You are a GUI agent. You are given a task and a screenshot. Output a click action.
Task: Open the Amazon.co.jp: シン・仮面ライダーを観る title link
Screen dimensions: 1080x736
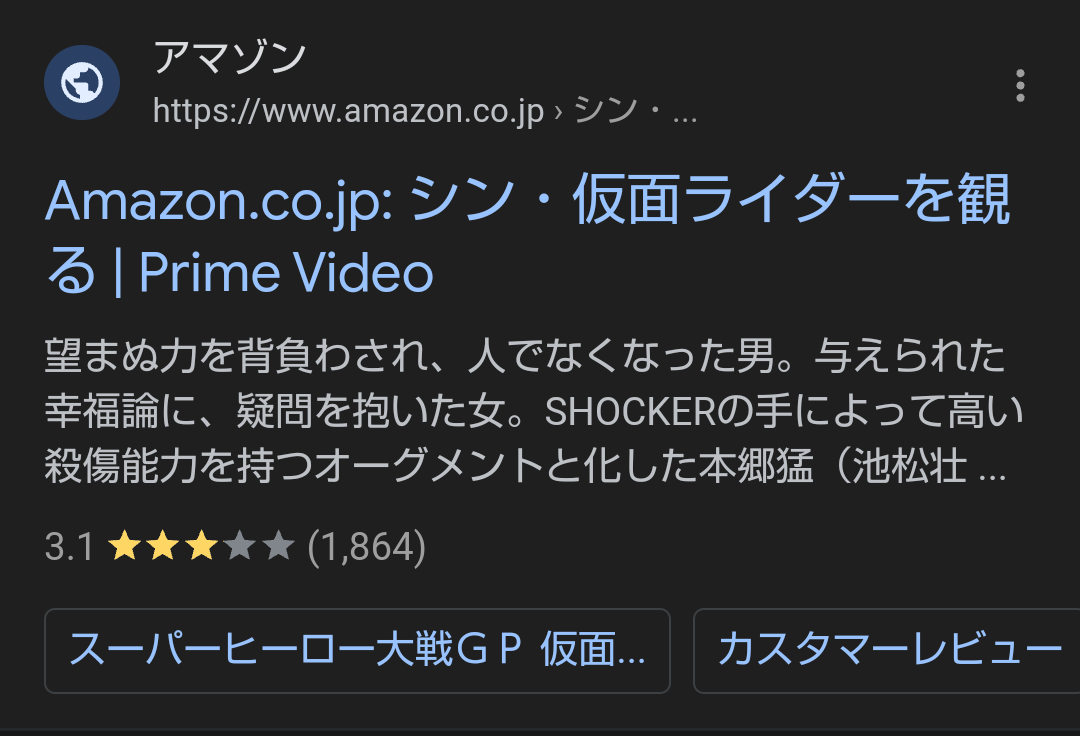coord(528,235)
